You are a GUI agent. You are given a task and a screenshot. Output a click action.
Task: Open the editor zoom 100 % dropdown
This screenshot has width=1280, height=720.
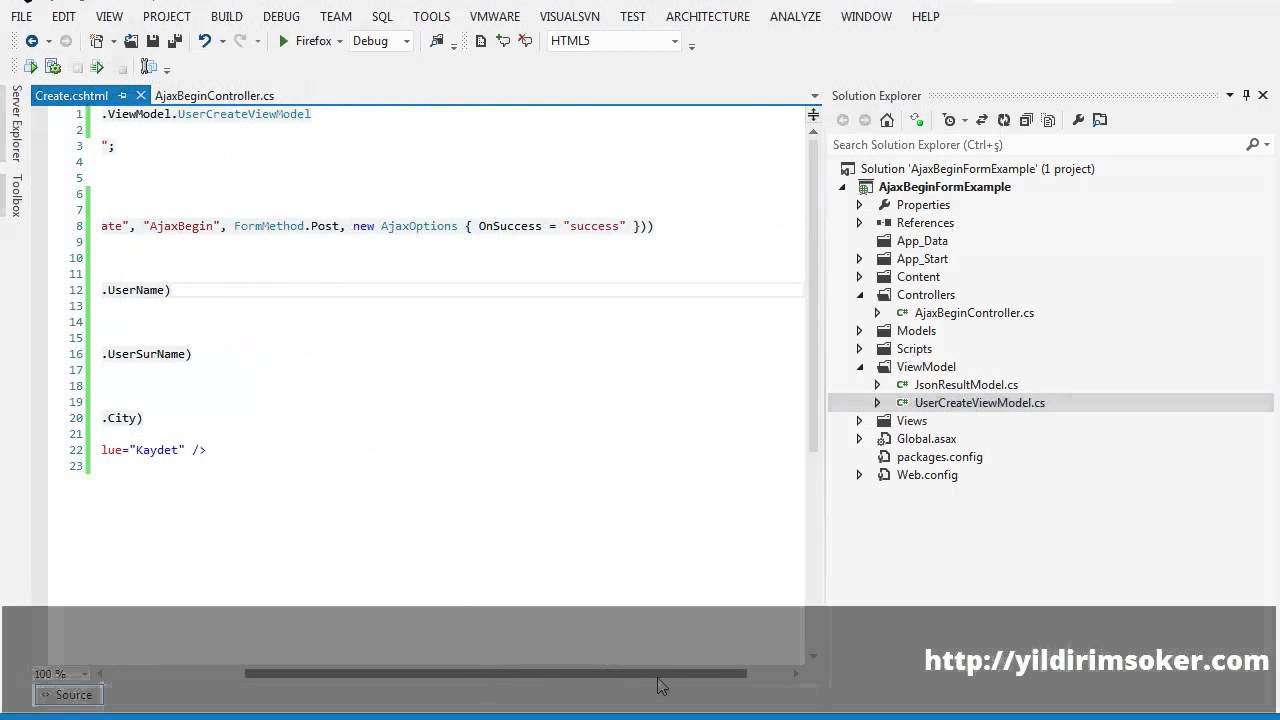84,674
